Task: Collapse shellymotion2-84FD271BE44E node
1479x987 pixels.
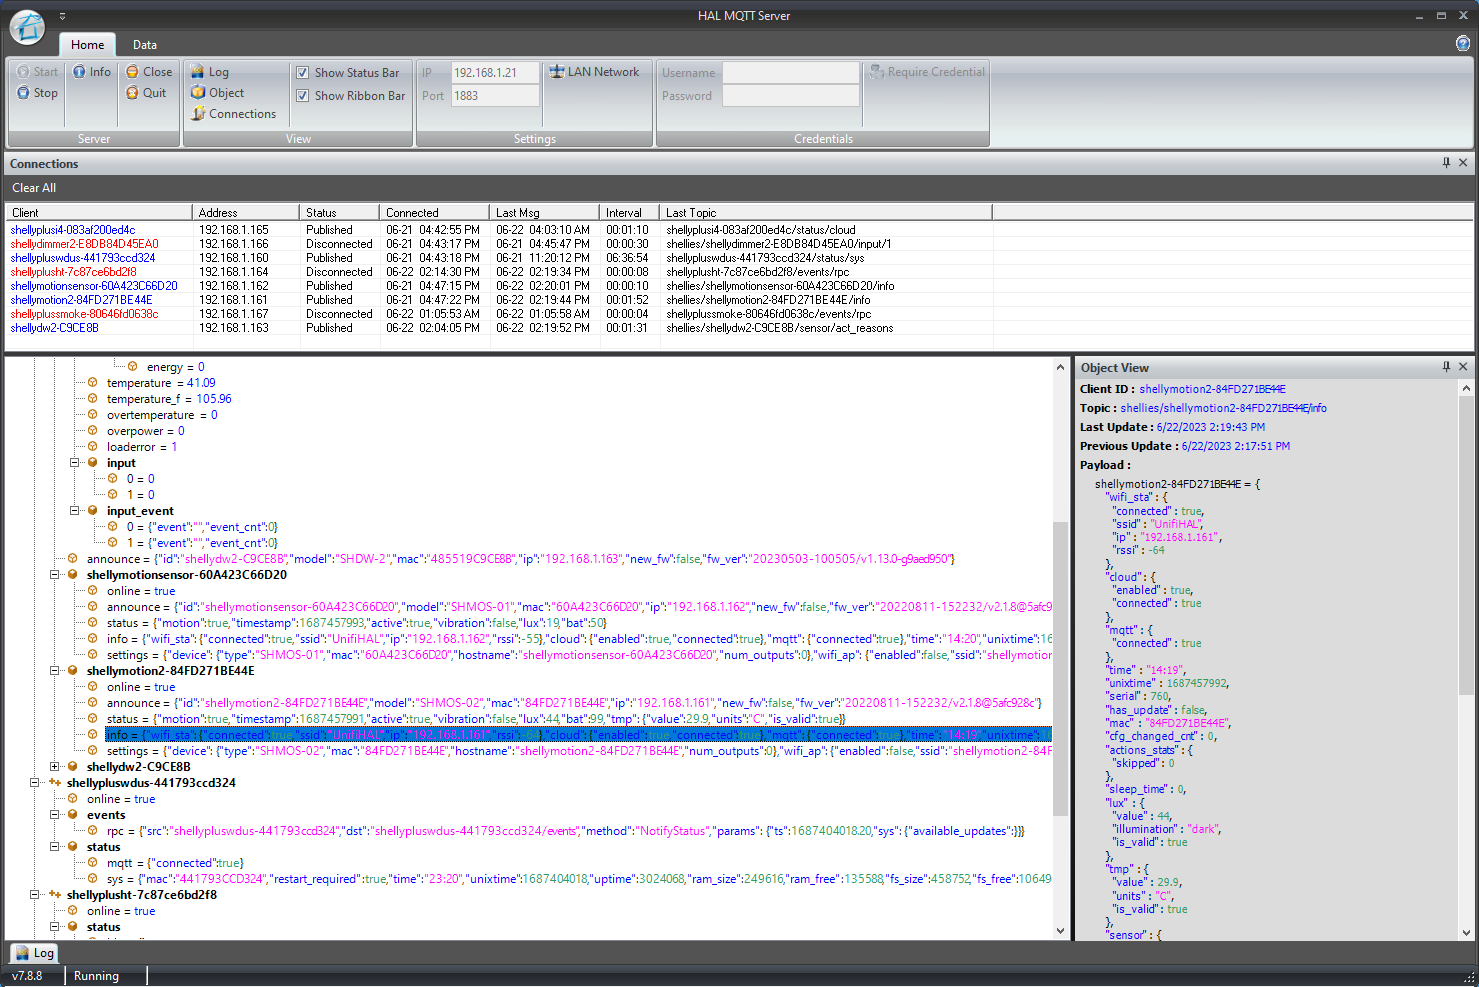Action: [x=55, y=671]
